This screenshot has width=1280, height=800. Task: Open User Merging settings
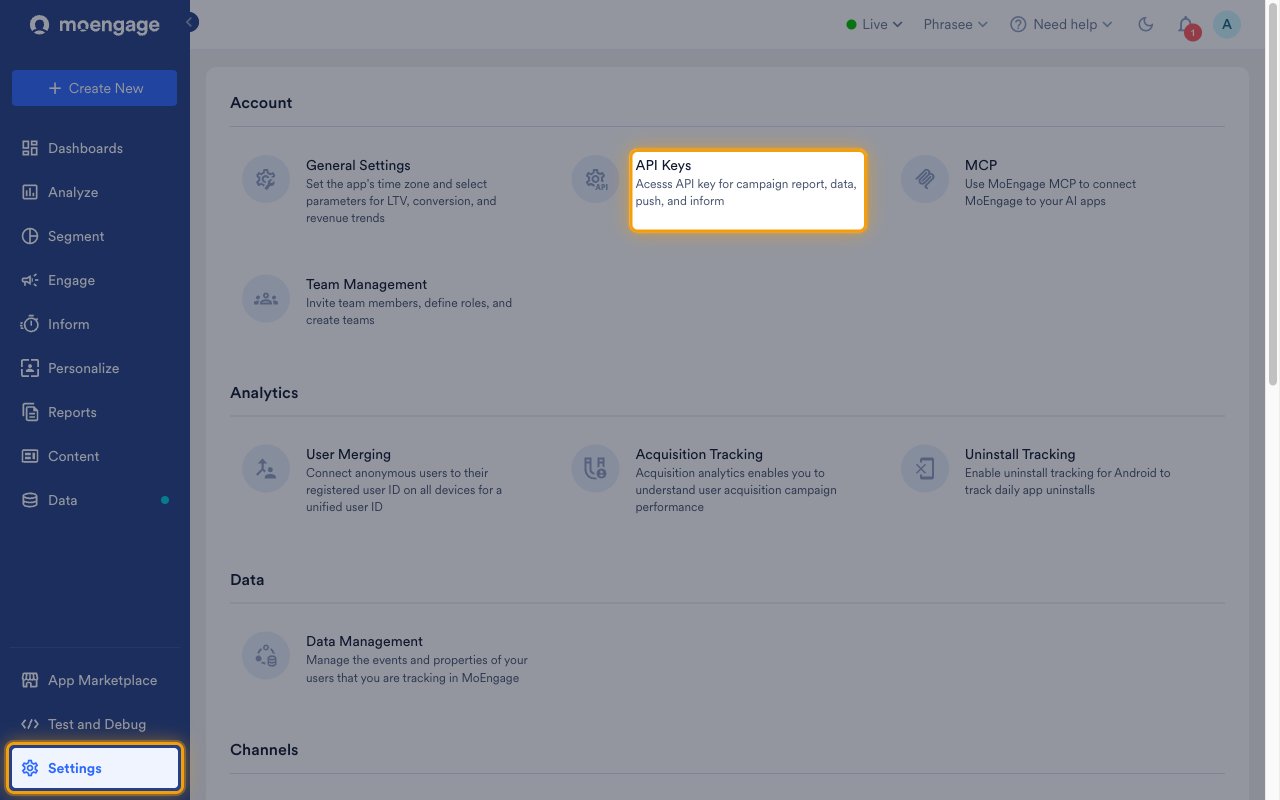coord(348,454)
